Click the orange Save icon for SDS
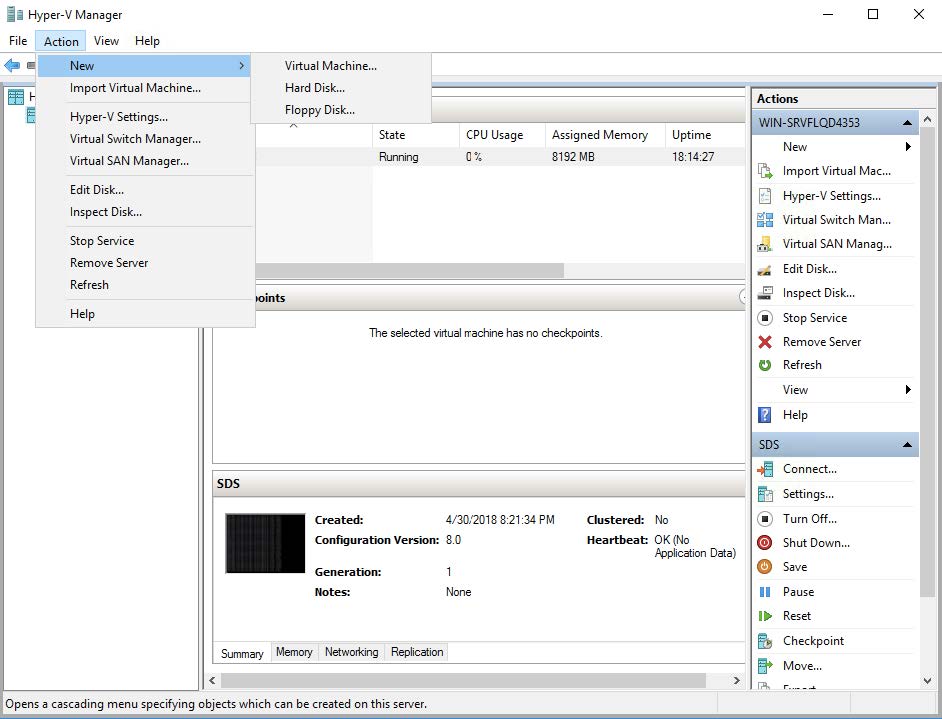The image size is (942, 719). point(765,567)
